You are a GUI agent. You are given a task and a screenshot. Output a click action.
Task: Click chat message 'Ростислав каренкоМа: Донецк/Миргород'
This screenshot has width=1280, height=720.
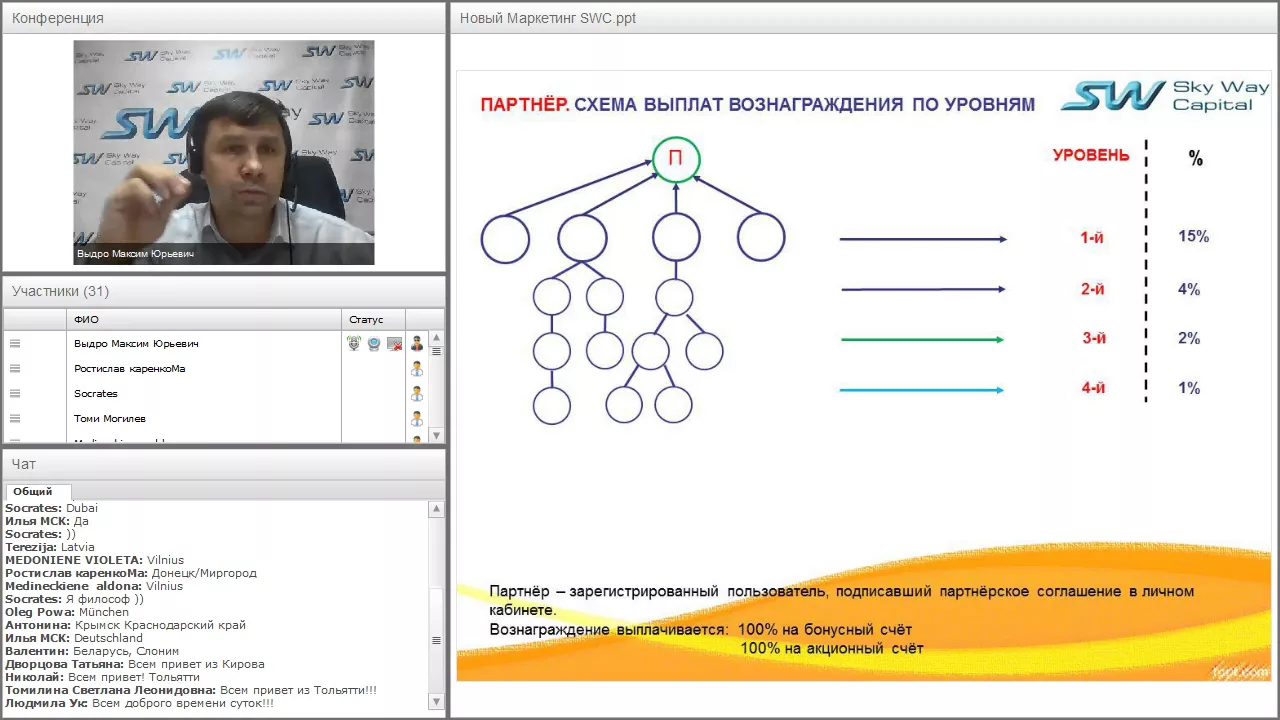131,573
